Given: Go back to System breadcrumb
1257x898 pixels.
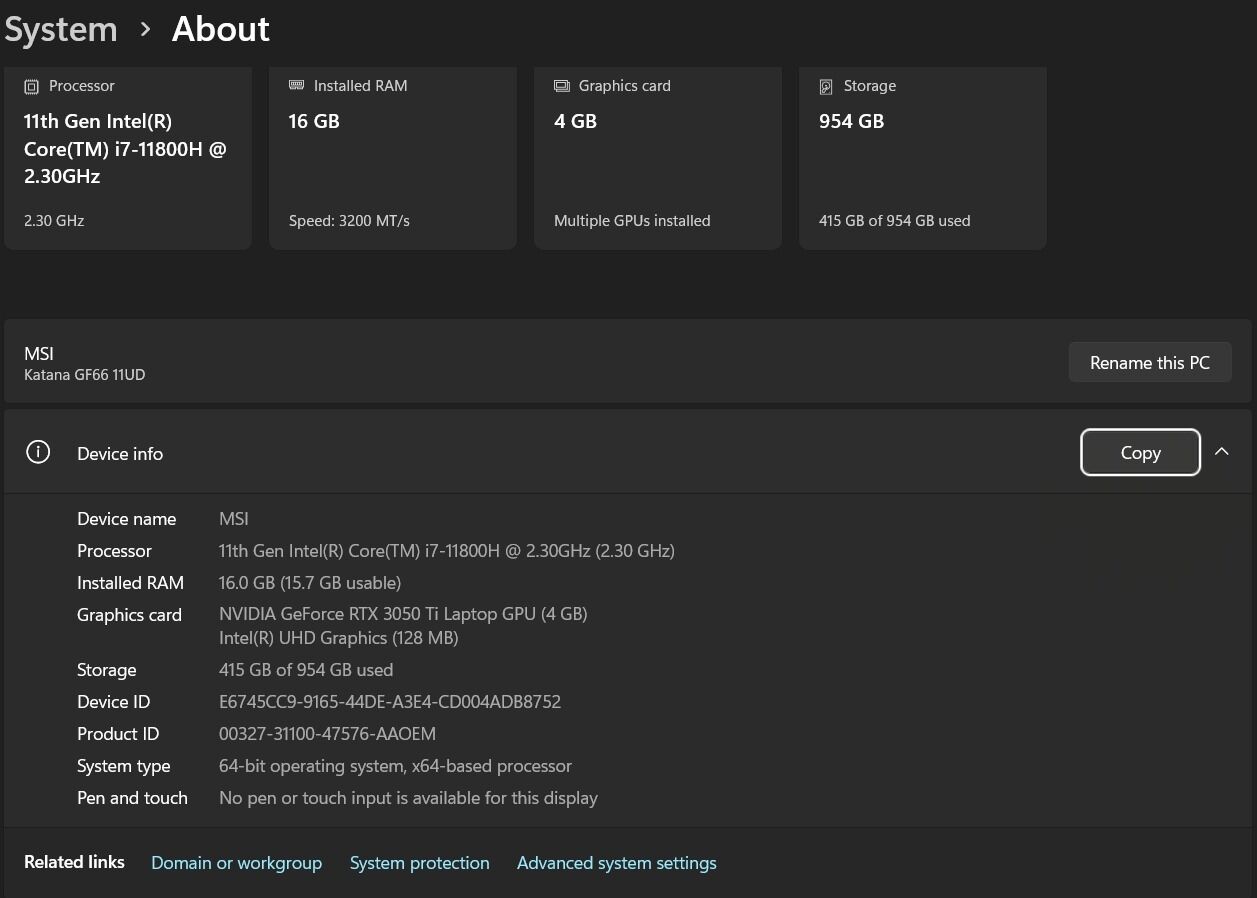Looking at the screenshot, I should pyautogui.click(x=61, y=29).
